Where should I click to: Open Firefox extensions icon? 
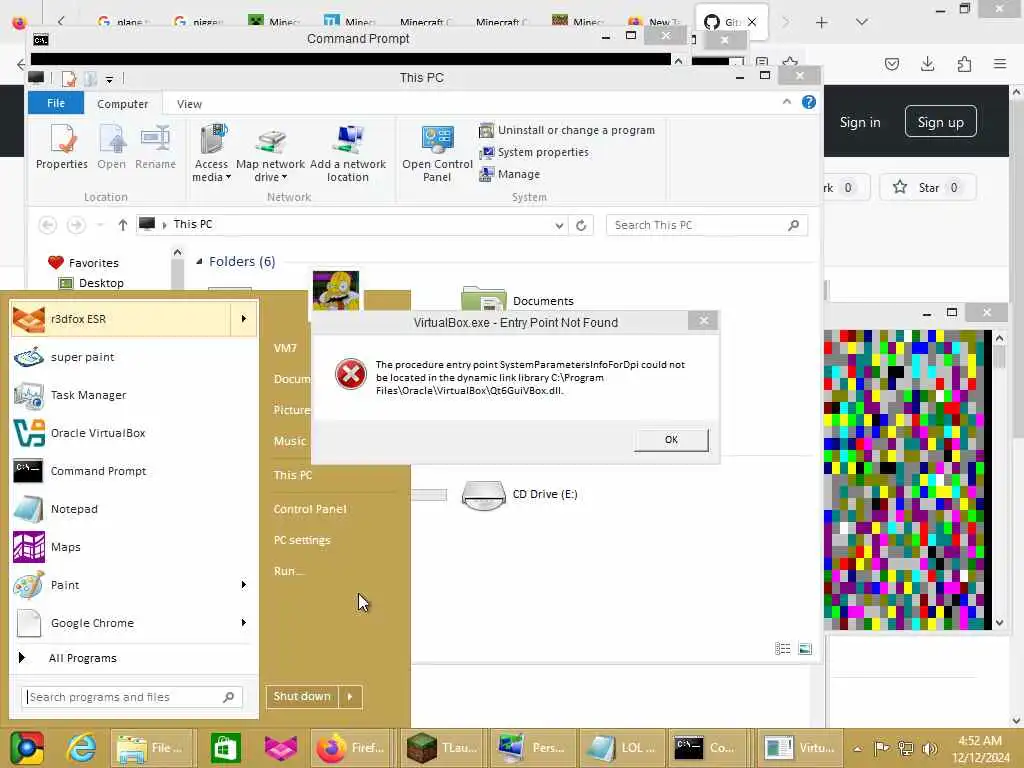pyautogui.click(x=964, y=63)
